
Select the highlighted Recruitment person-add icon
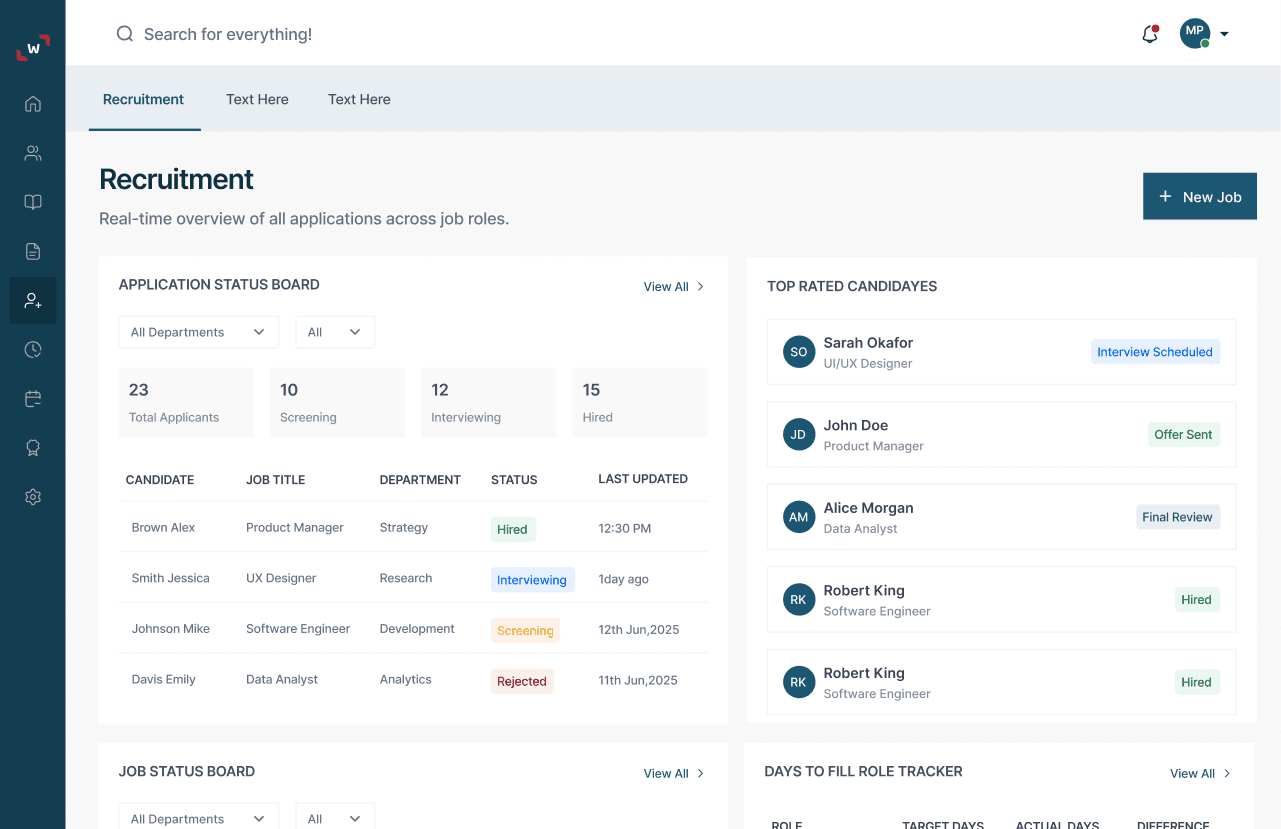[33, 300]
